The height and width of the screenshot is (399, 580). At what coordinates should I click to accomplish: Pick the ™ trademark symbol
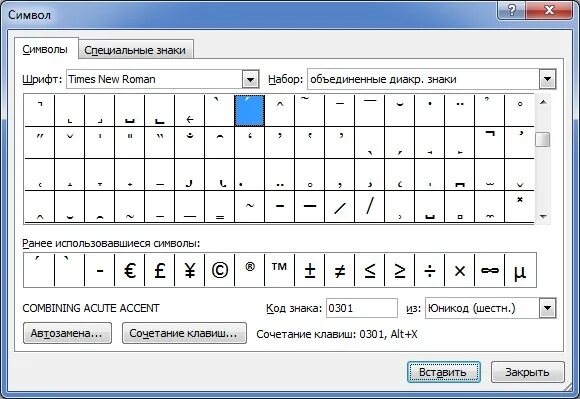coord(280,270)
